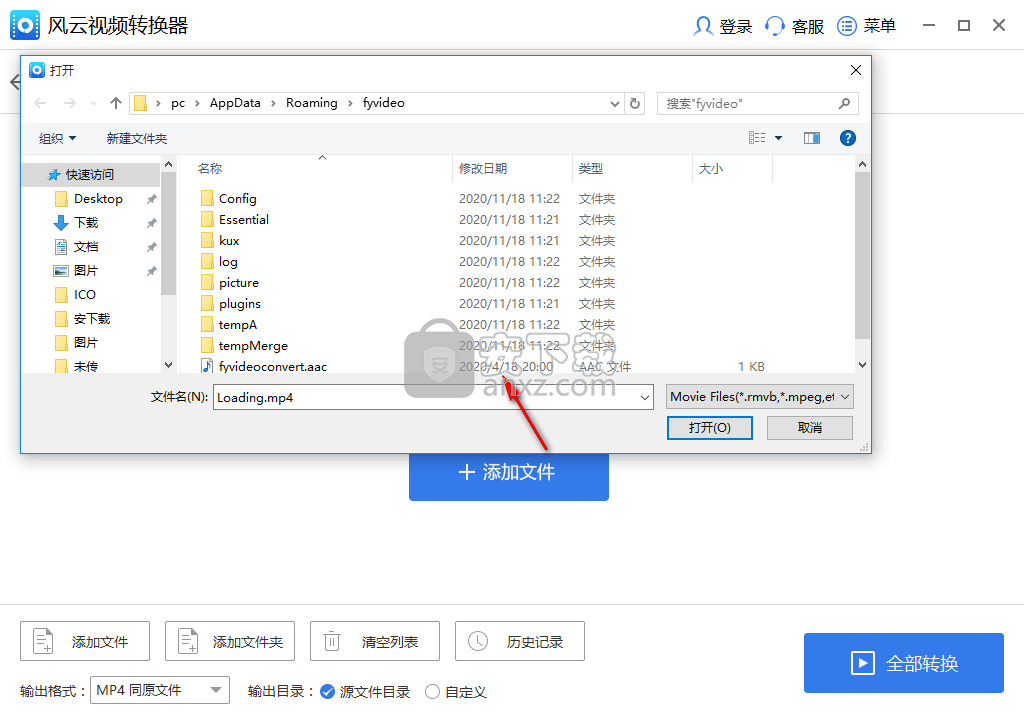Open the ICO folder in sidebar
The width and height of the screenshot is (1024, 720).
point(84,295)
